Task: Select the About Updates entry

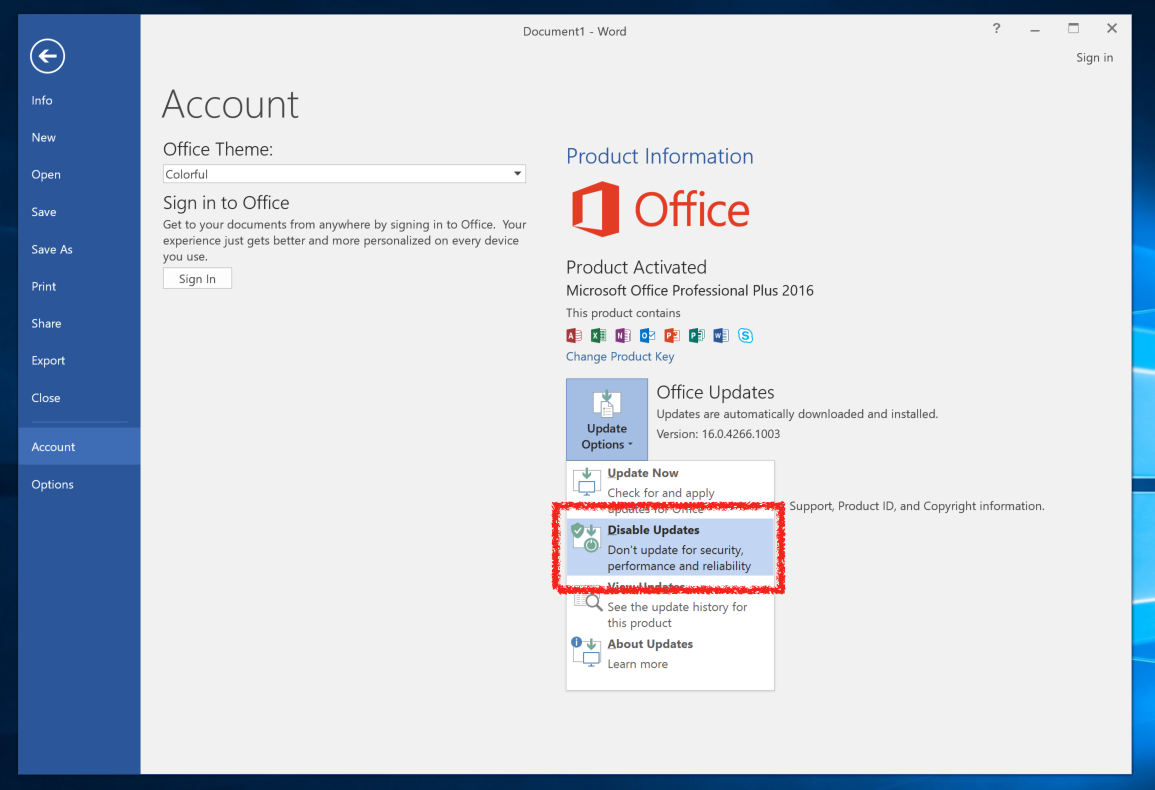Action: 670,653
